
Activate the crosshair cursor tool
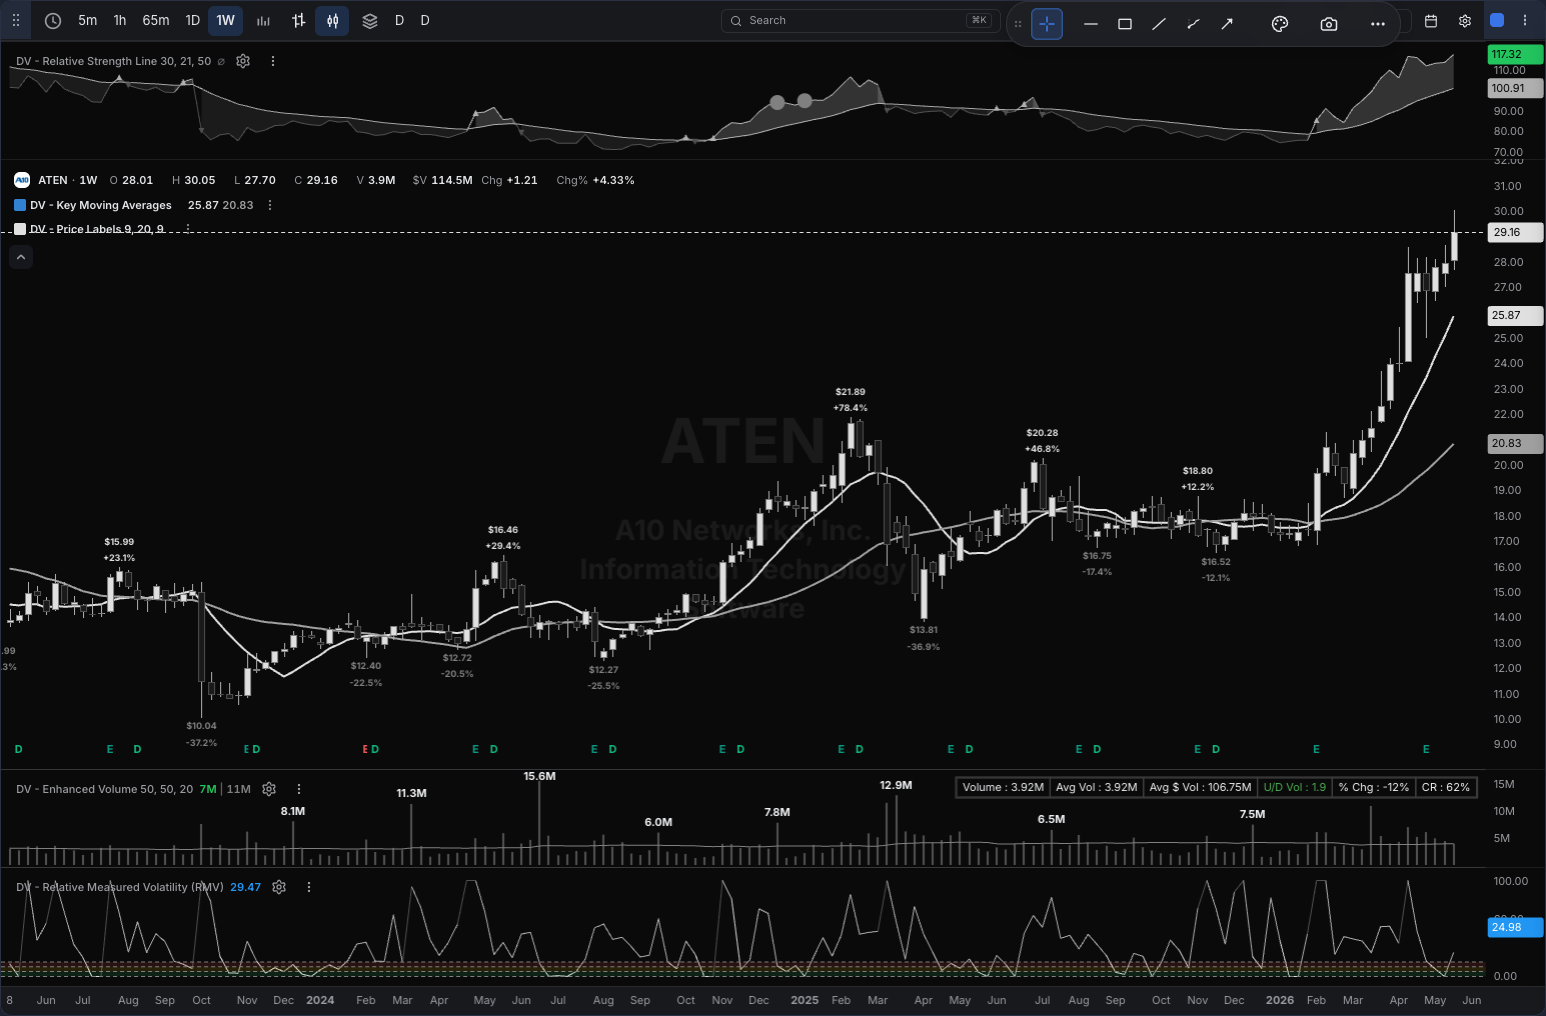1047,24
